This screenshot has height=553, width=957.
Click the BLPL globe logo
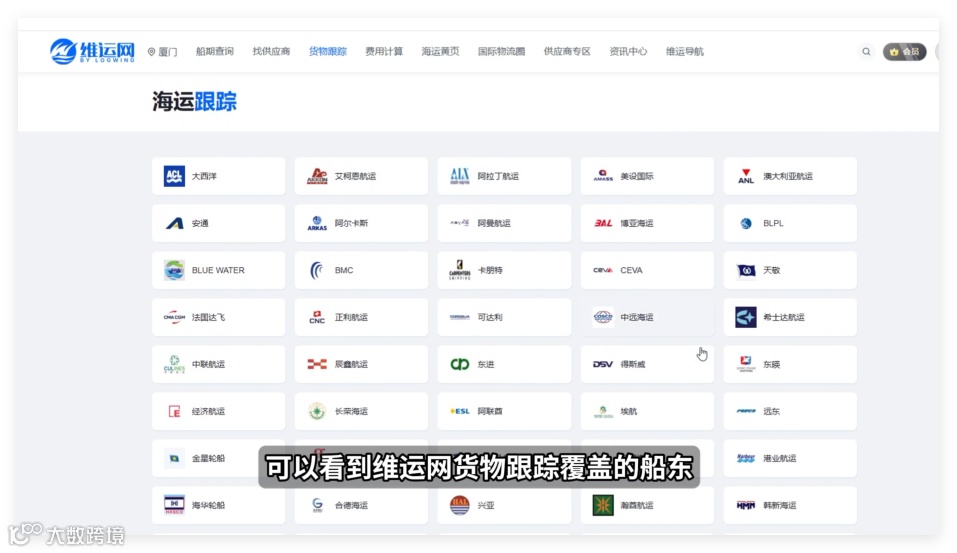(x=746, y=223)
